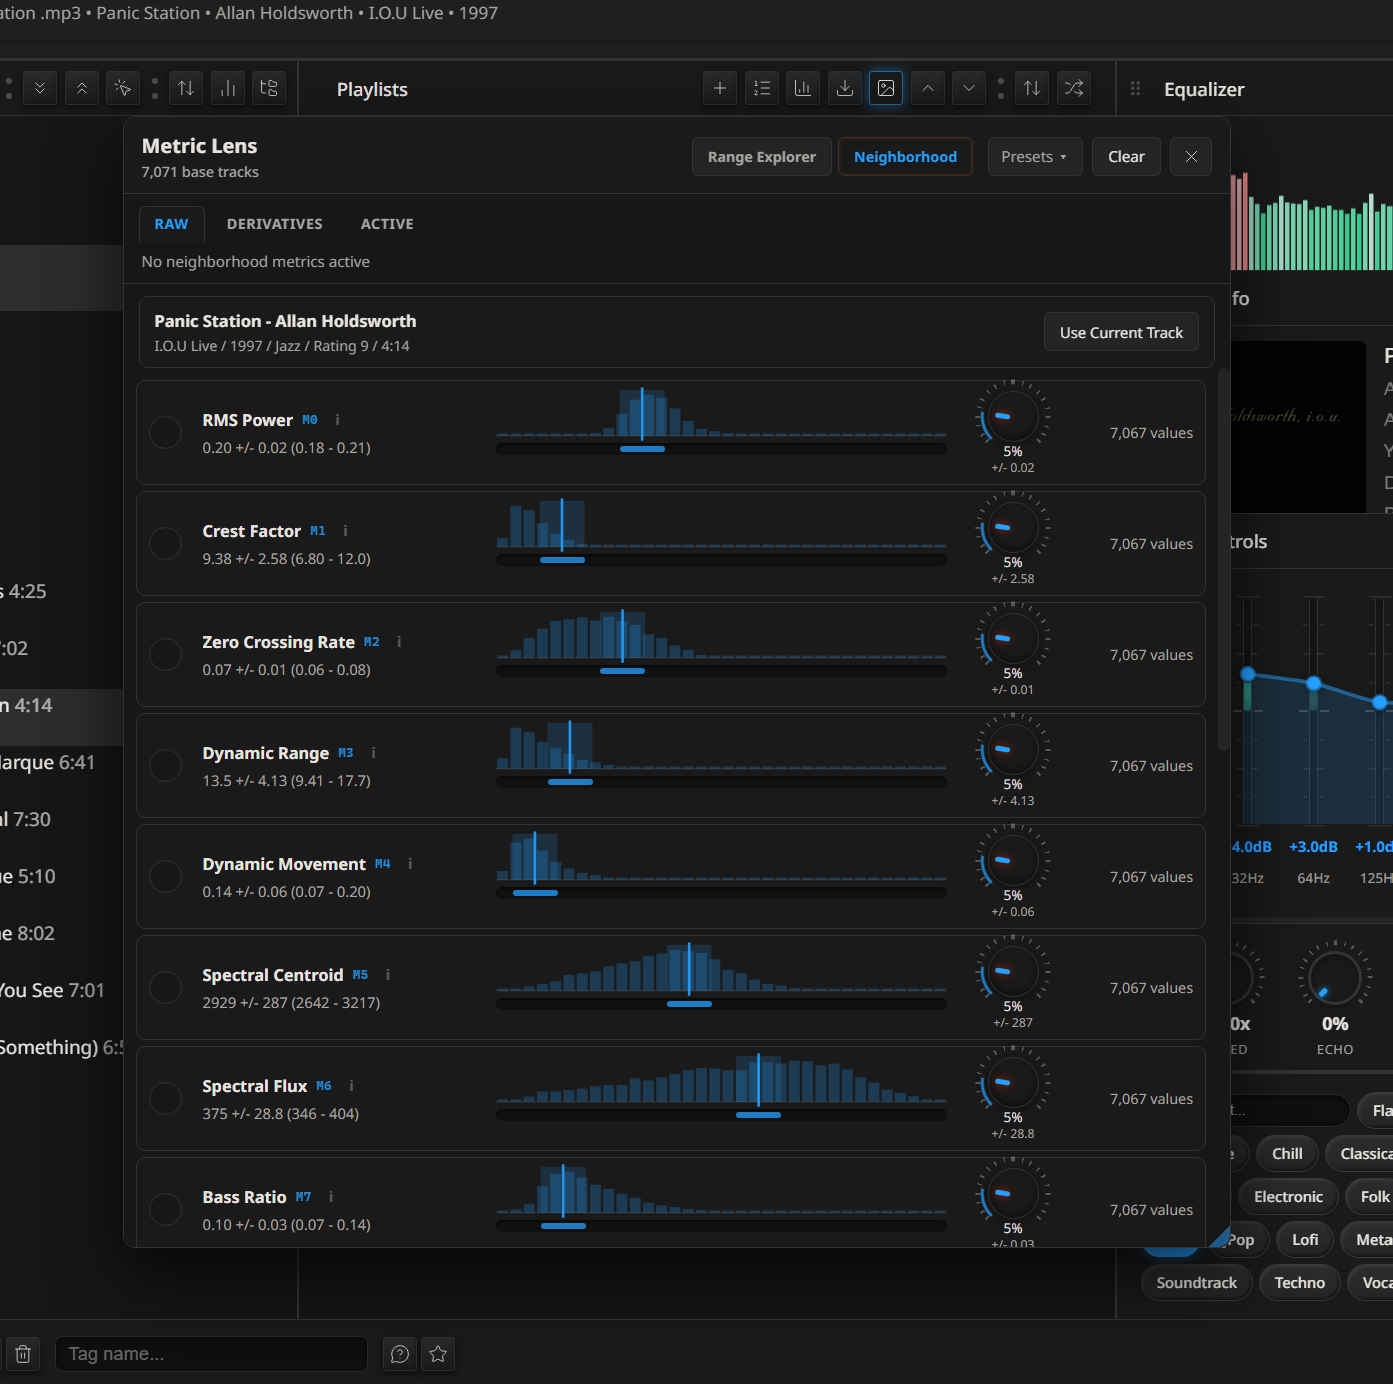The width and height of the screenshot is (1393, 1384).
Task: Open info icon for Dynamic Range
Action: coord(373,753)
